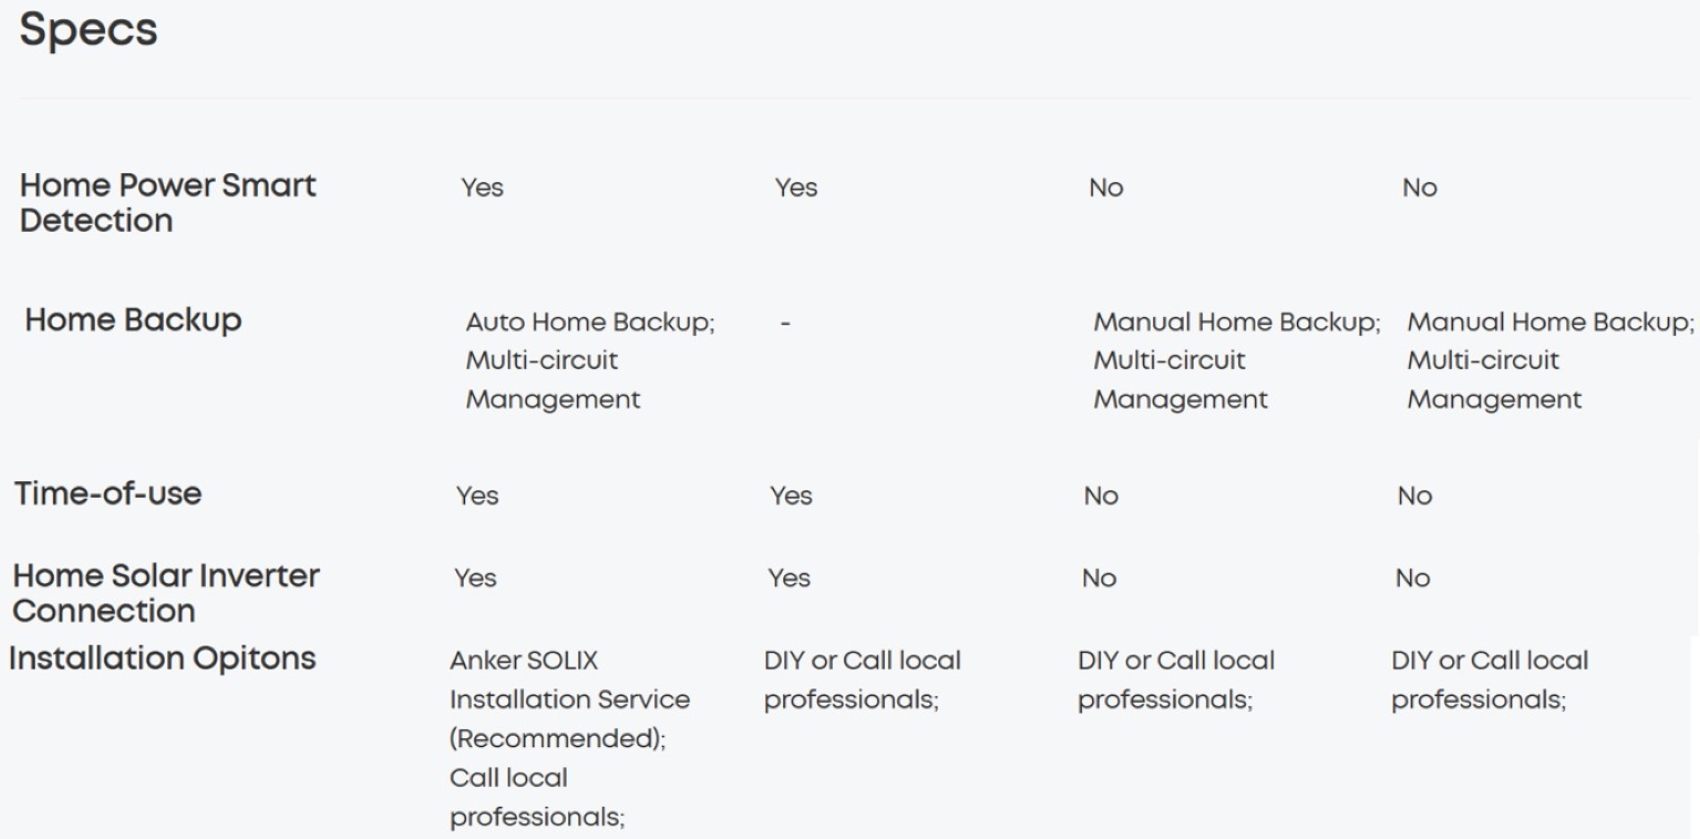Click Call local professionals in first column
The height and width of the screenshot is (839, 1700).
[x=537, y=797]
